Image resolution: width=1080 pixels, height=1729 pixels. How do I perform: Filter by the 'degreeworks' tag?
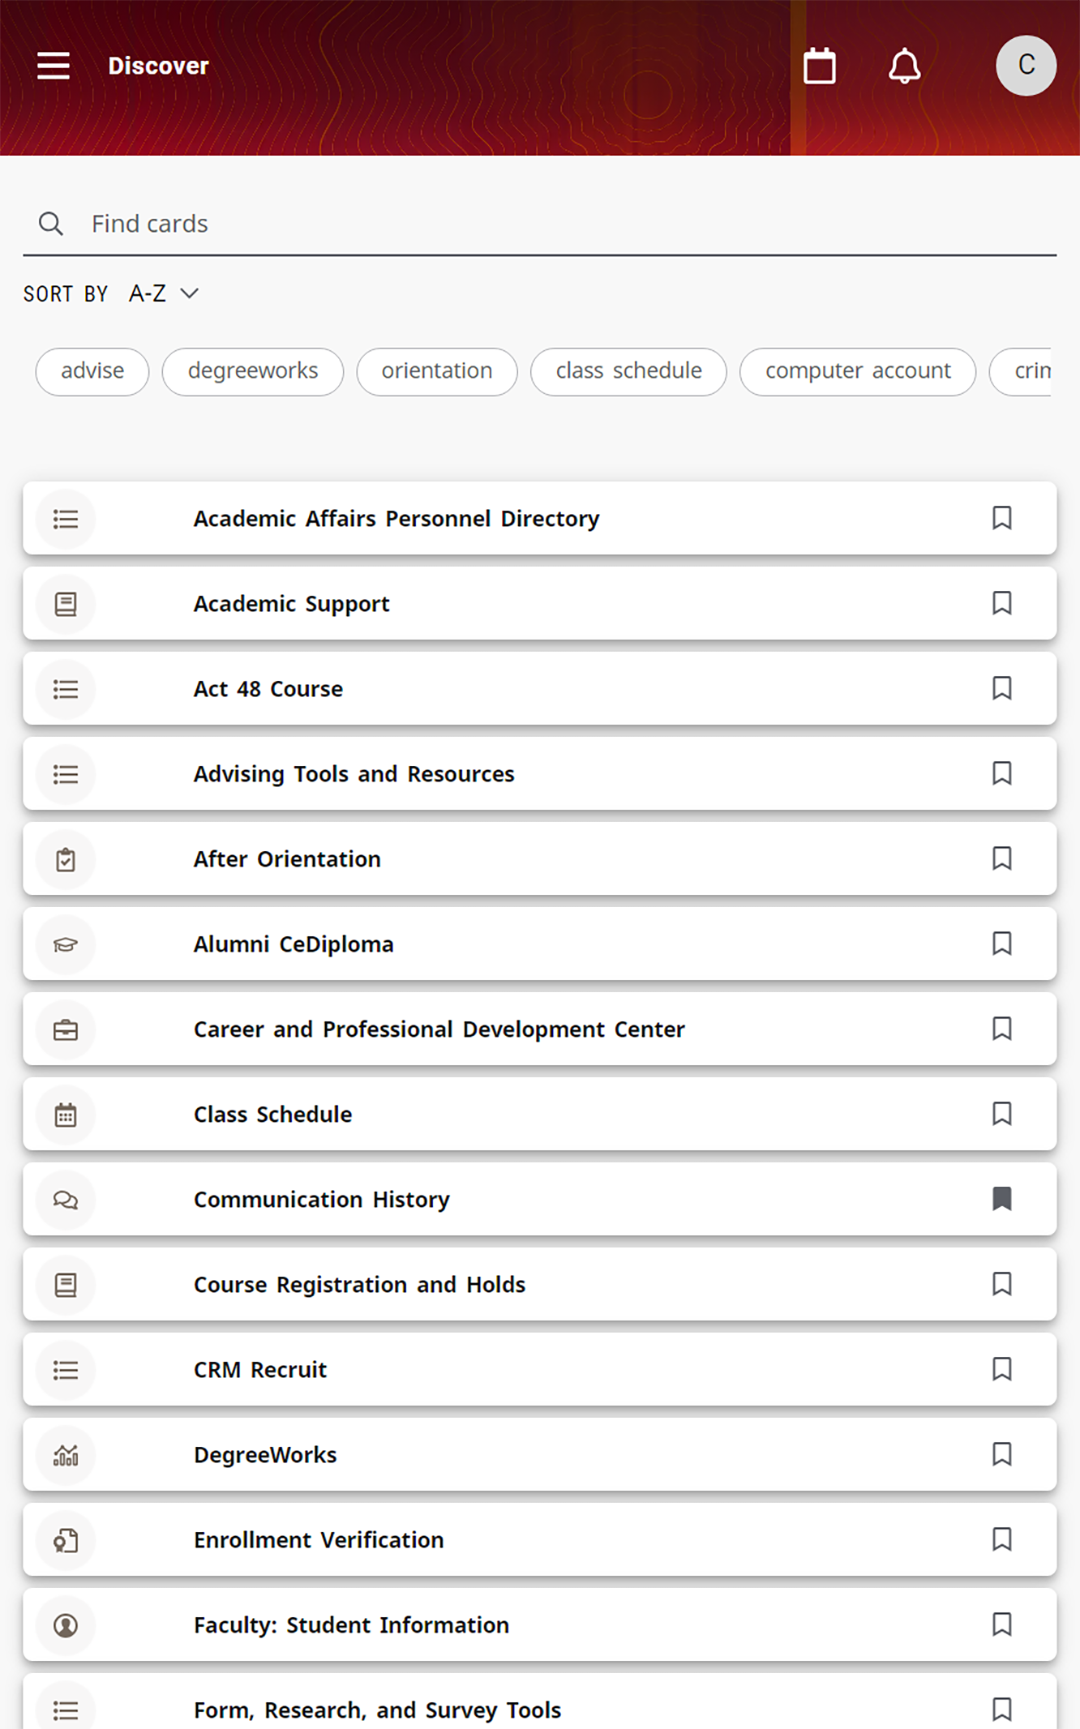pos(253,371)
